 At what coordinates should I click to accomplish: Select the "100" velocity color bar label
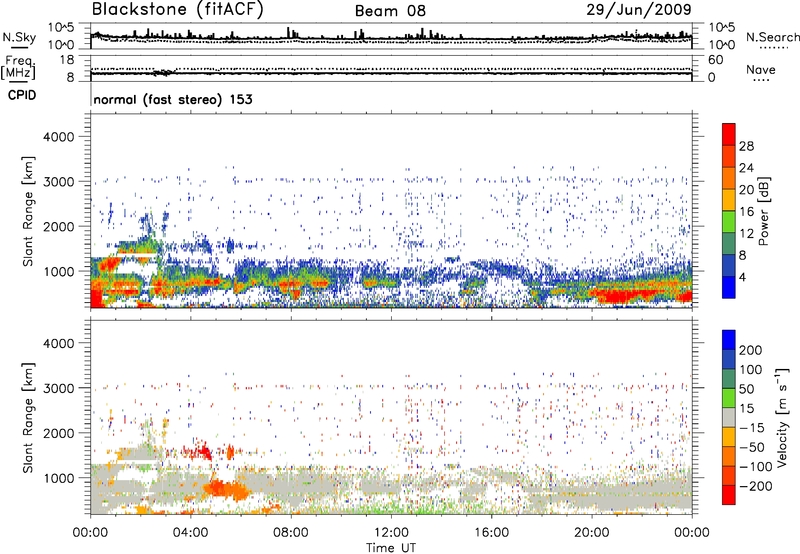tap(751, 370)
